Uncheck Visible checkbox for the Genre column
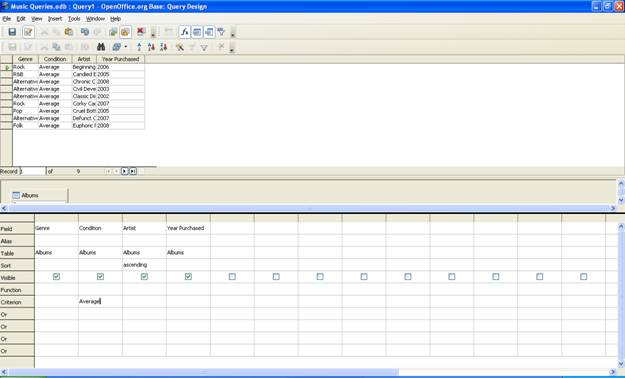This screenshot has width=625, height=378. pos(56,276)
